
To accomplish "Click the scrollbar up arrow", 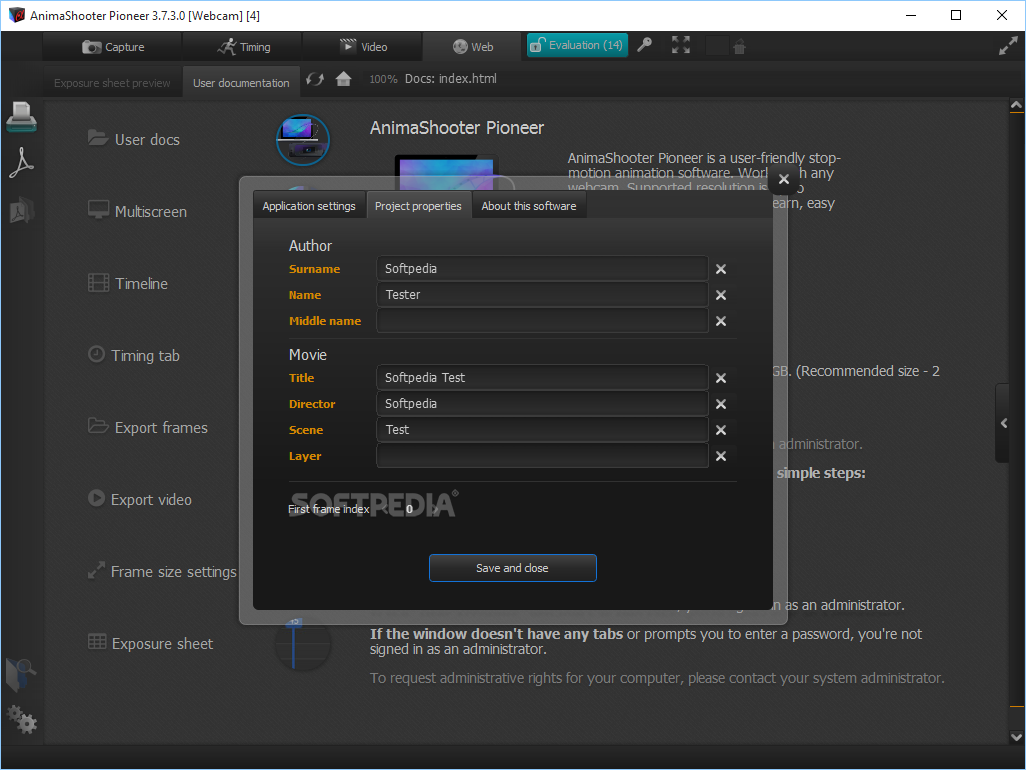I will [1016, 105].
